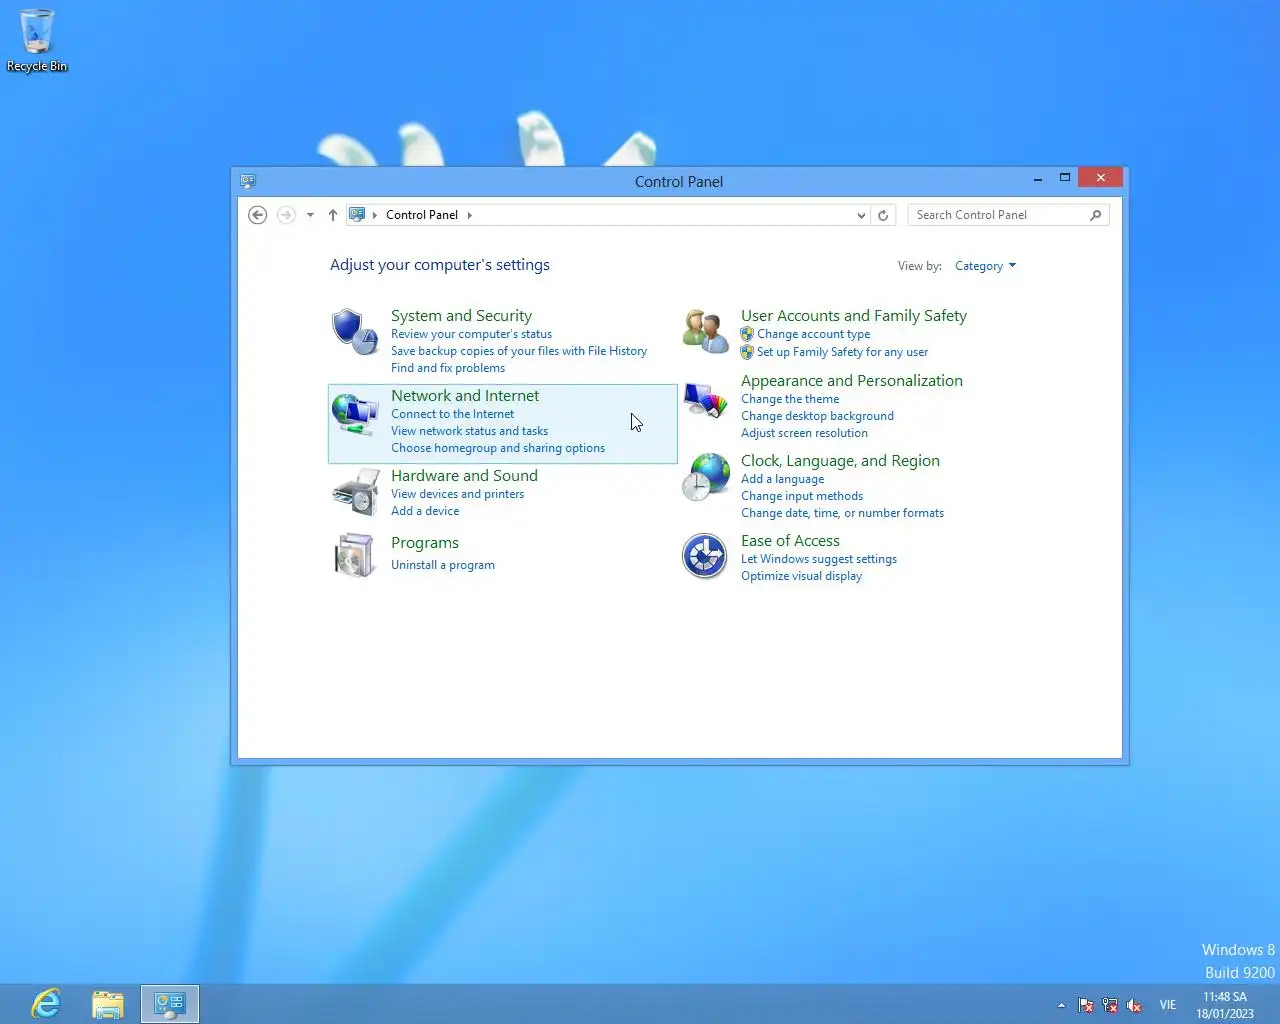This screenshot has height=1024, width=1280.
Task: Open File Explorer from the taskbar
Action: [x=108, y=1003]
